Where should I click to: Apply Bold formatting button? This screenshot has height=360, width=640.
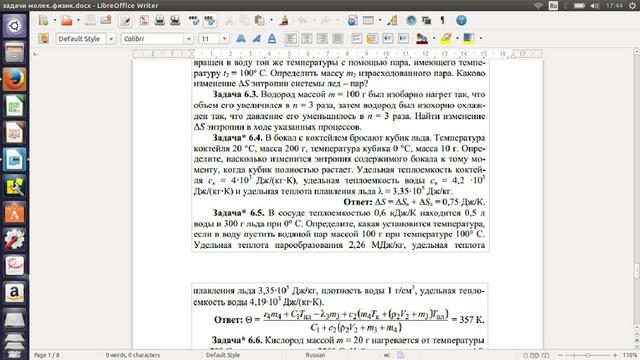tap(241, 38)
